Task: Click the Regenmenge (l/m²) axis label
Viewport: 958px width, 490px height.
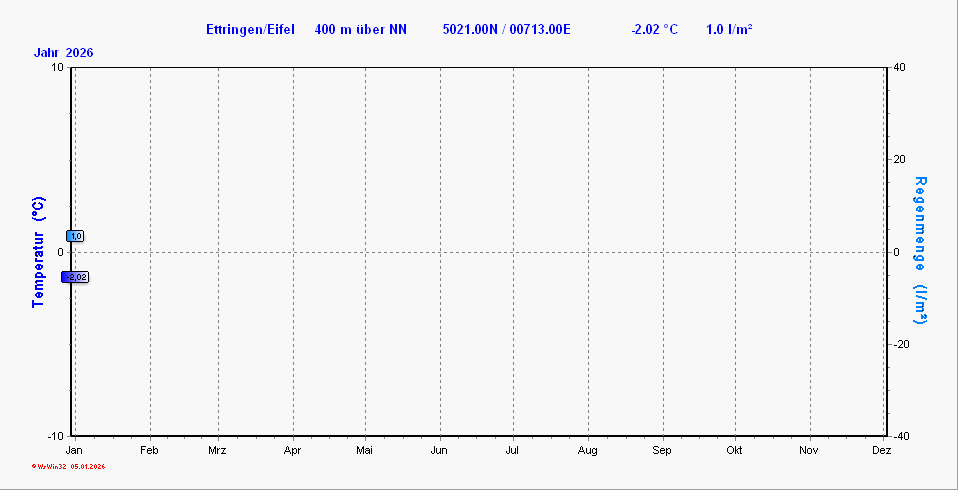Action: (x=920, y=251)
